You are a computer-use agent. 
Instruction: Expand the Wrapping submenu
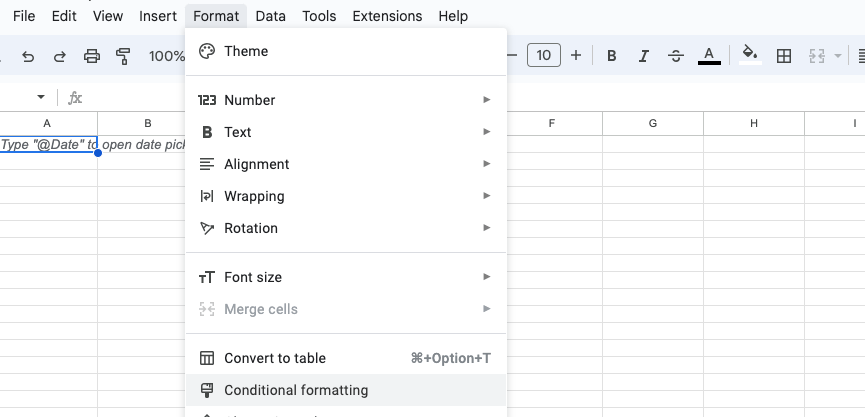[346, 196]
